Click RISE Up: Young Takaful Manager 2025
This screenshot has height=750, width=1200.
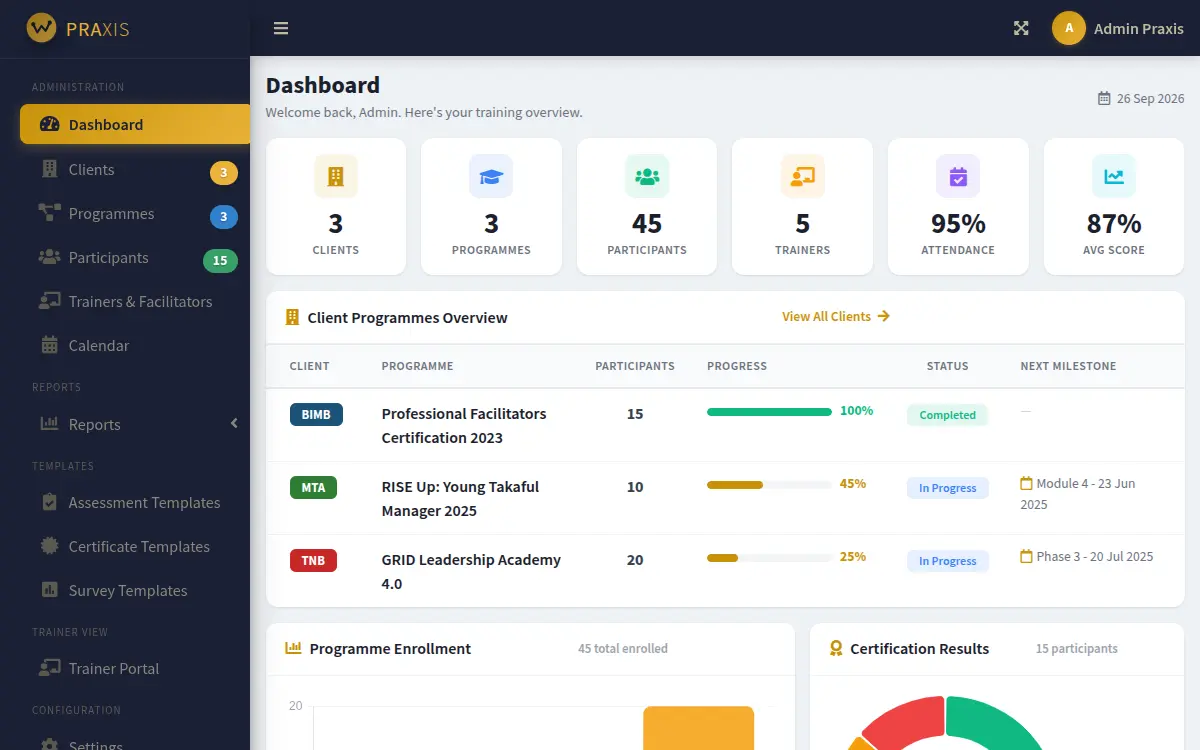click(460, 498)
